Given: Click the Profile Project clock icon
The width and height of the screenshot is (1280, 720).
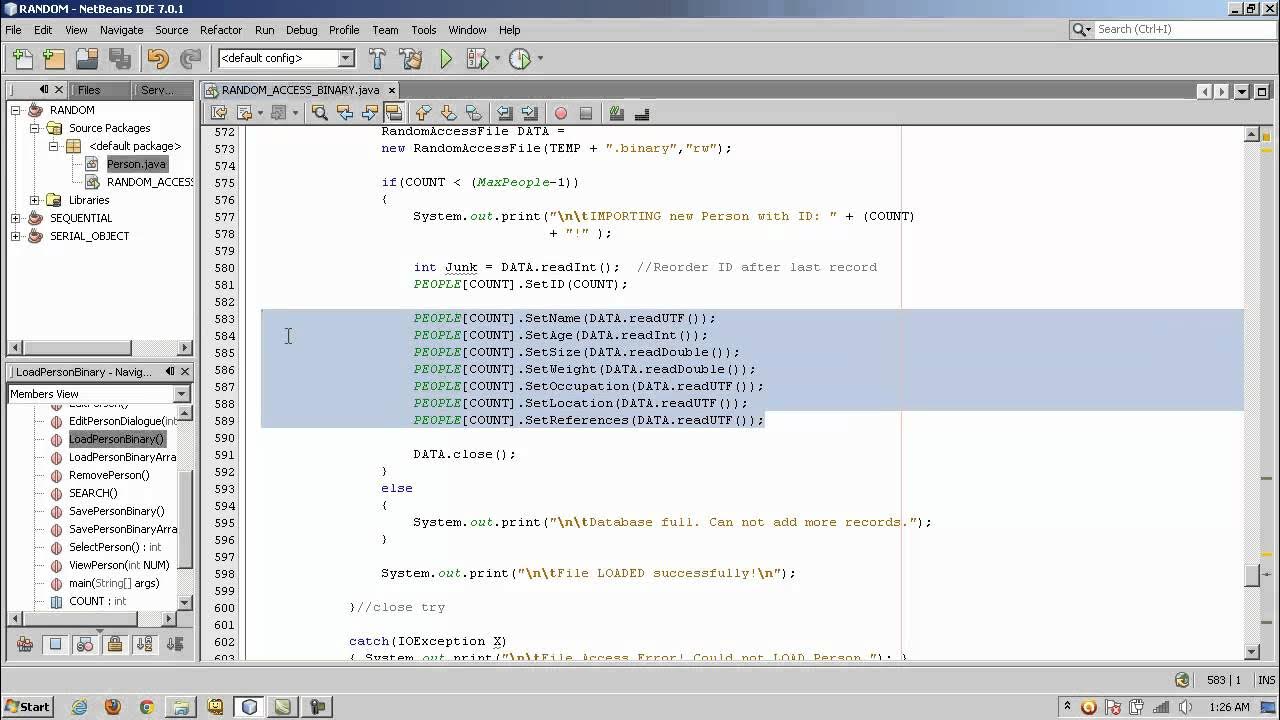Looking at the screenshot, I should [519, 59].
